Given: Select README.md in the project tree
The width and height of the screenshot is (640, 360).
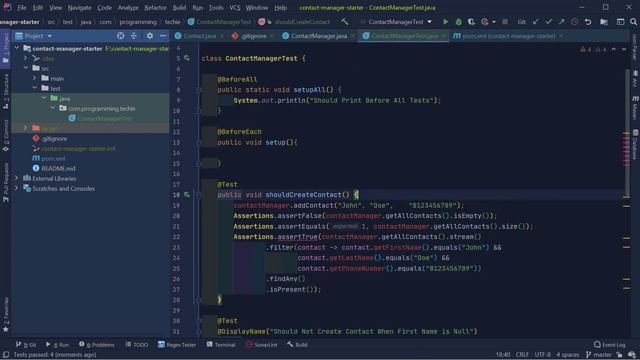Looking at the screenshot, I should point(58,168).
